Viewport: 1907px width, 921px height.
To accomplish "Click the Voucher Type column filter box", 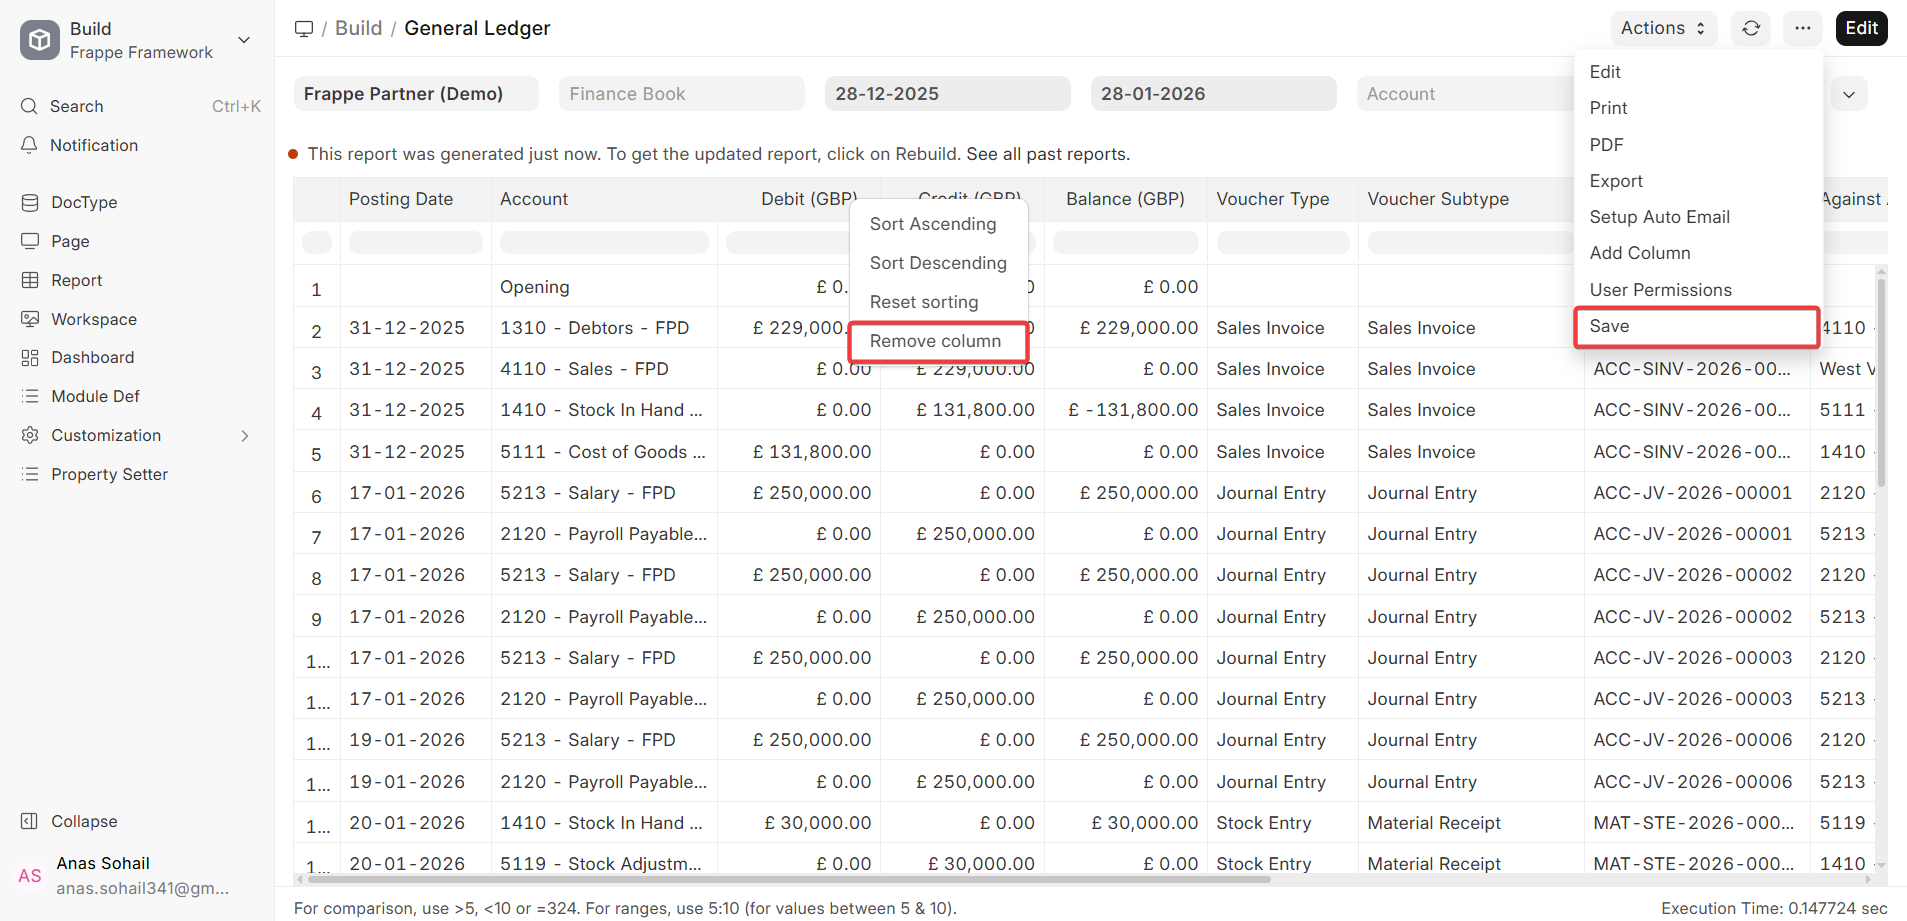I will (1283, 242).
